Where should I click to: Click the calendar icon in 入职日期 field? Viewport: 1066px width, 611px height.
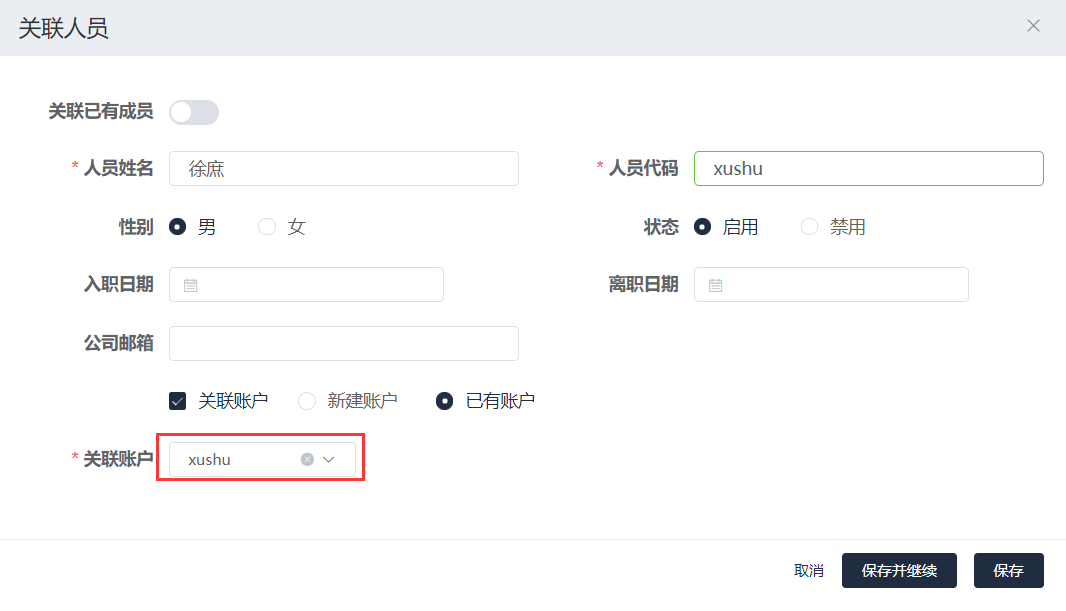pos(191,285)
